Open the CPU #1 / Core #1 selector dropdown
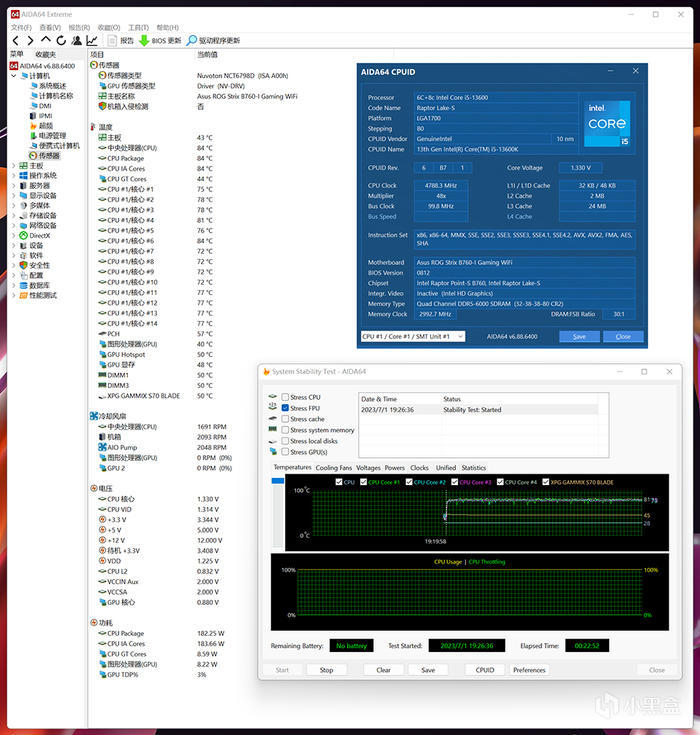Viewport: 700px width, 735px height. tap(413, 337)
